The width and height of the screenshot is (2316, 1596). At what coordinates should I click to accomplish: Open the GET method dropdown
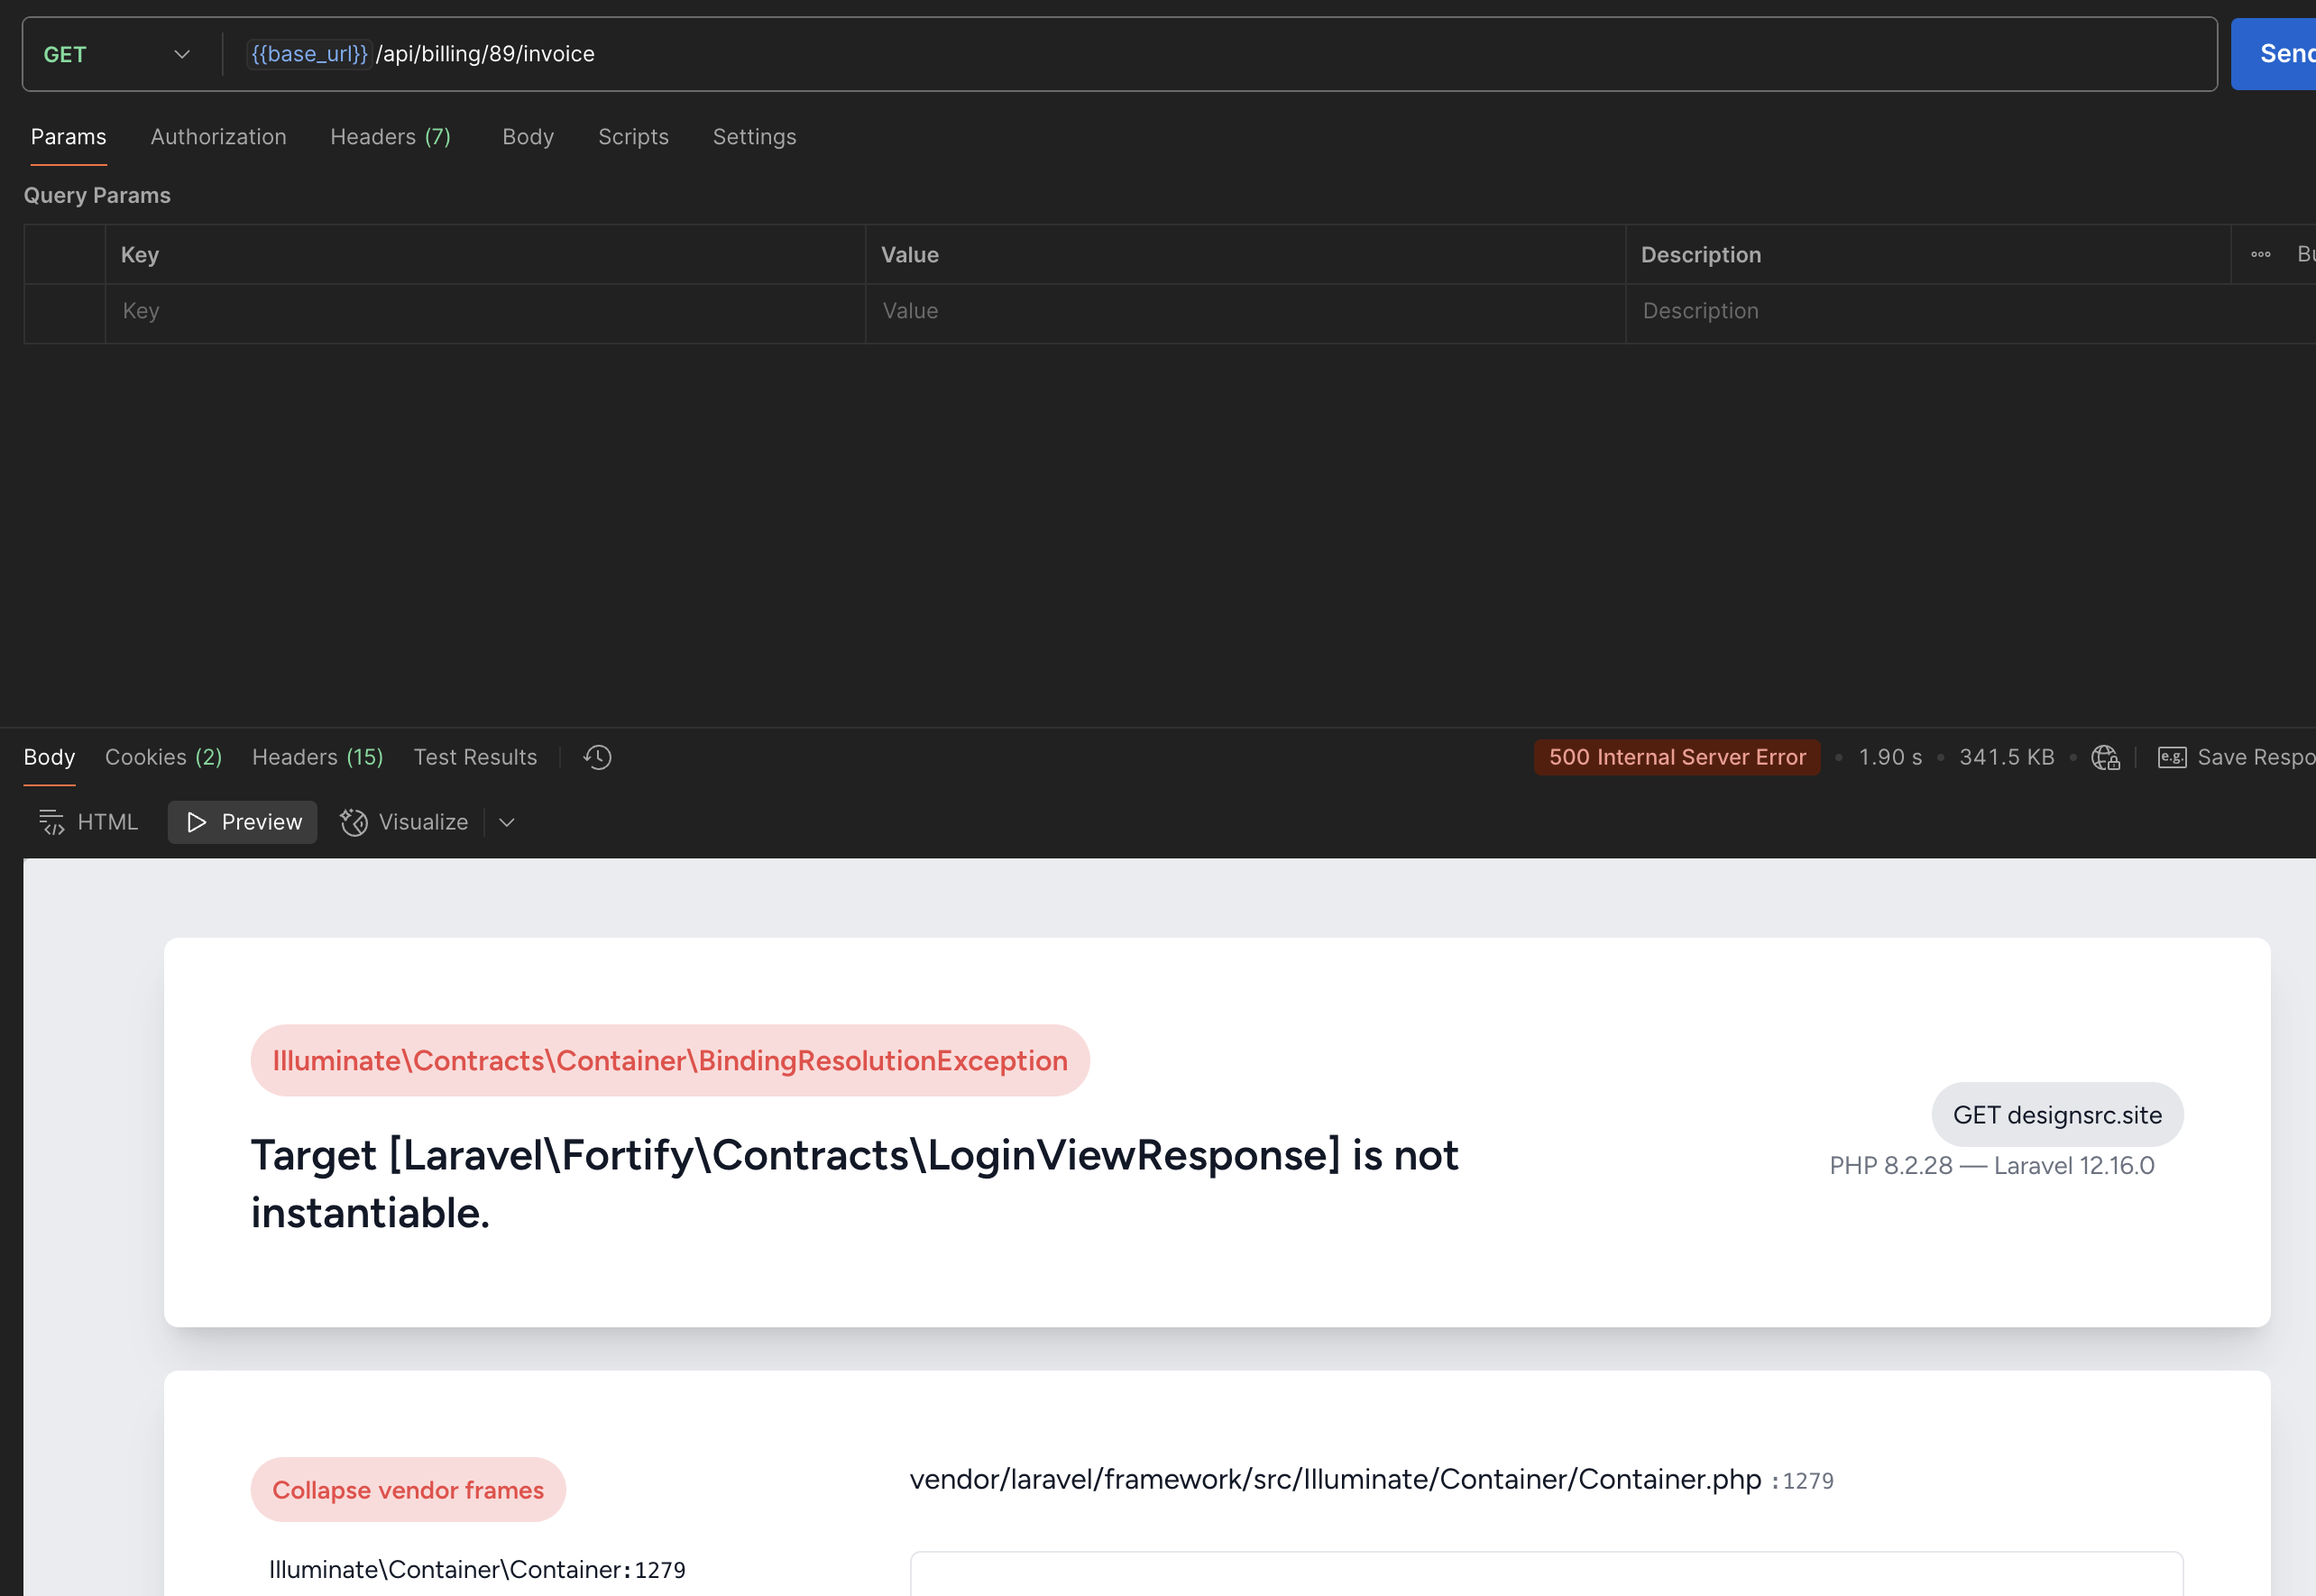pyautogui.click(x=117, y=54)
